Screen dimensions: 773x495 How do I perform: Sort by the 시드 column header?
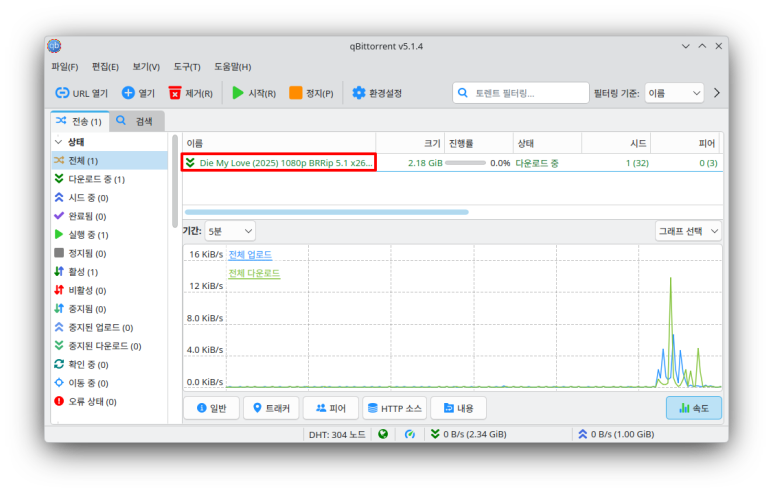tap(616, 143)
